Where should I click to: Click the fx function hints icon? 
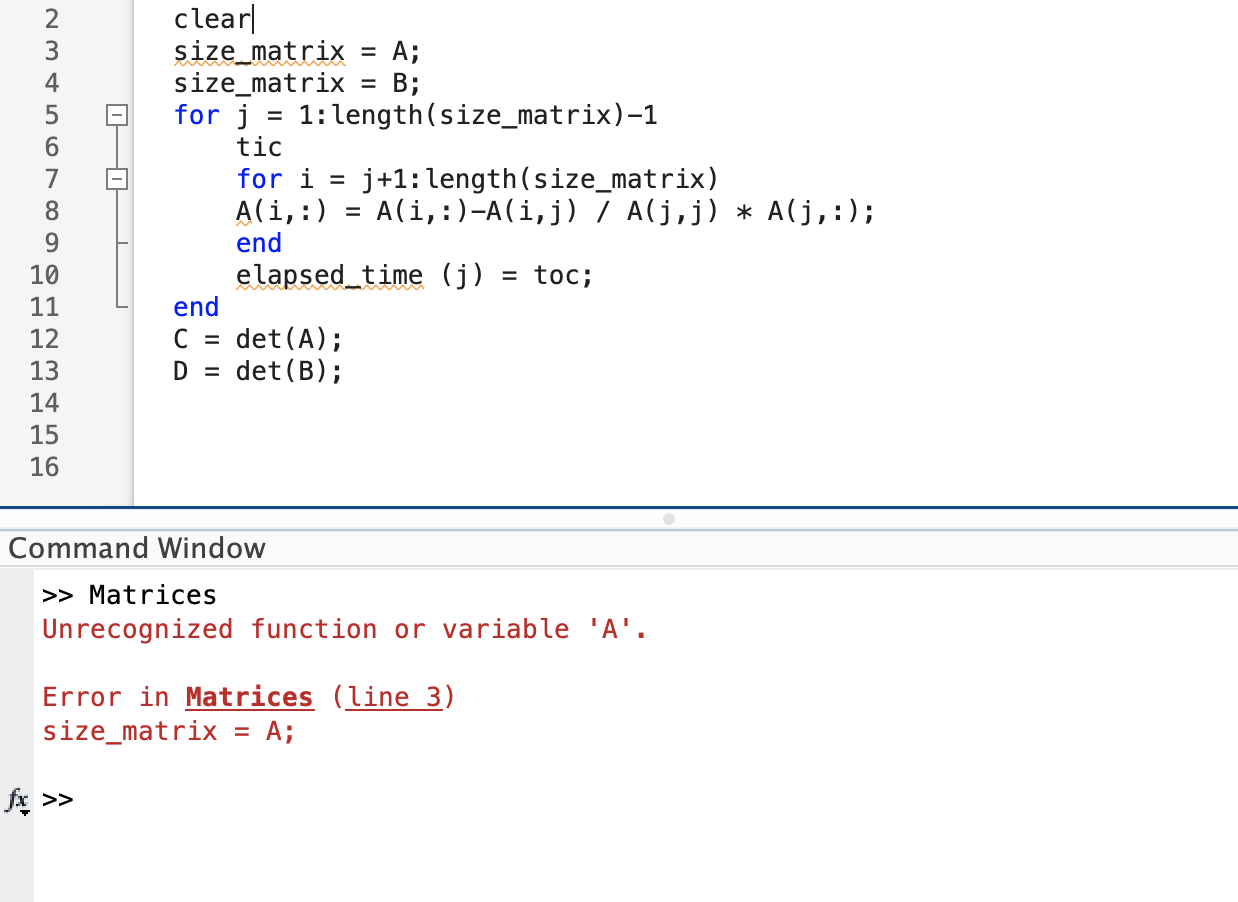point(17,801)
